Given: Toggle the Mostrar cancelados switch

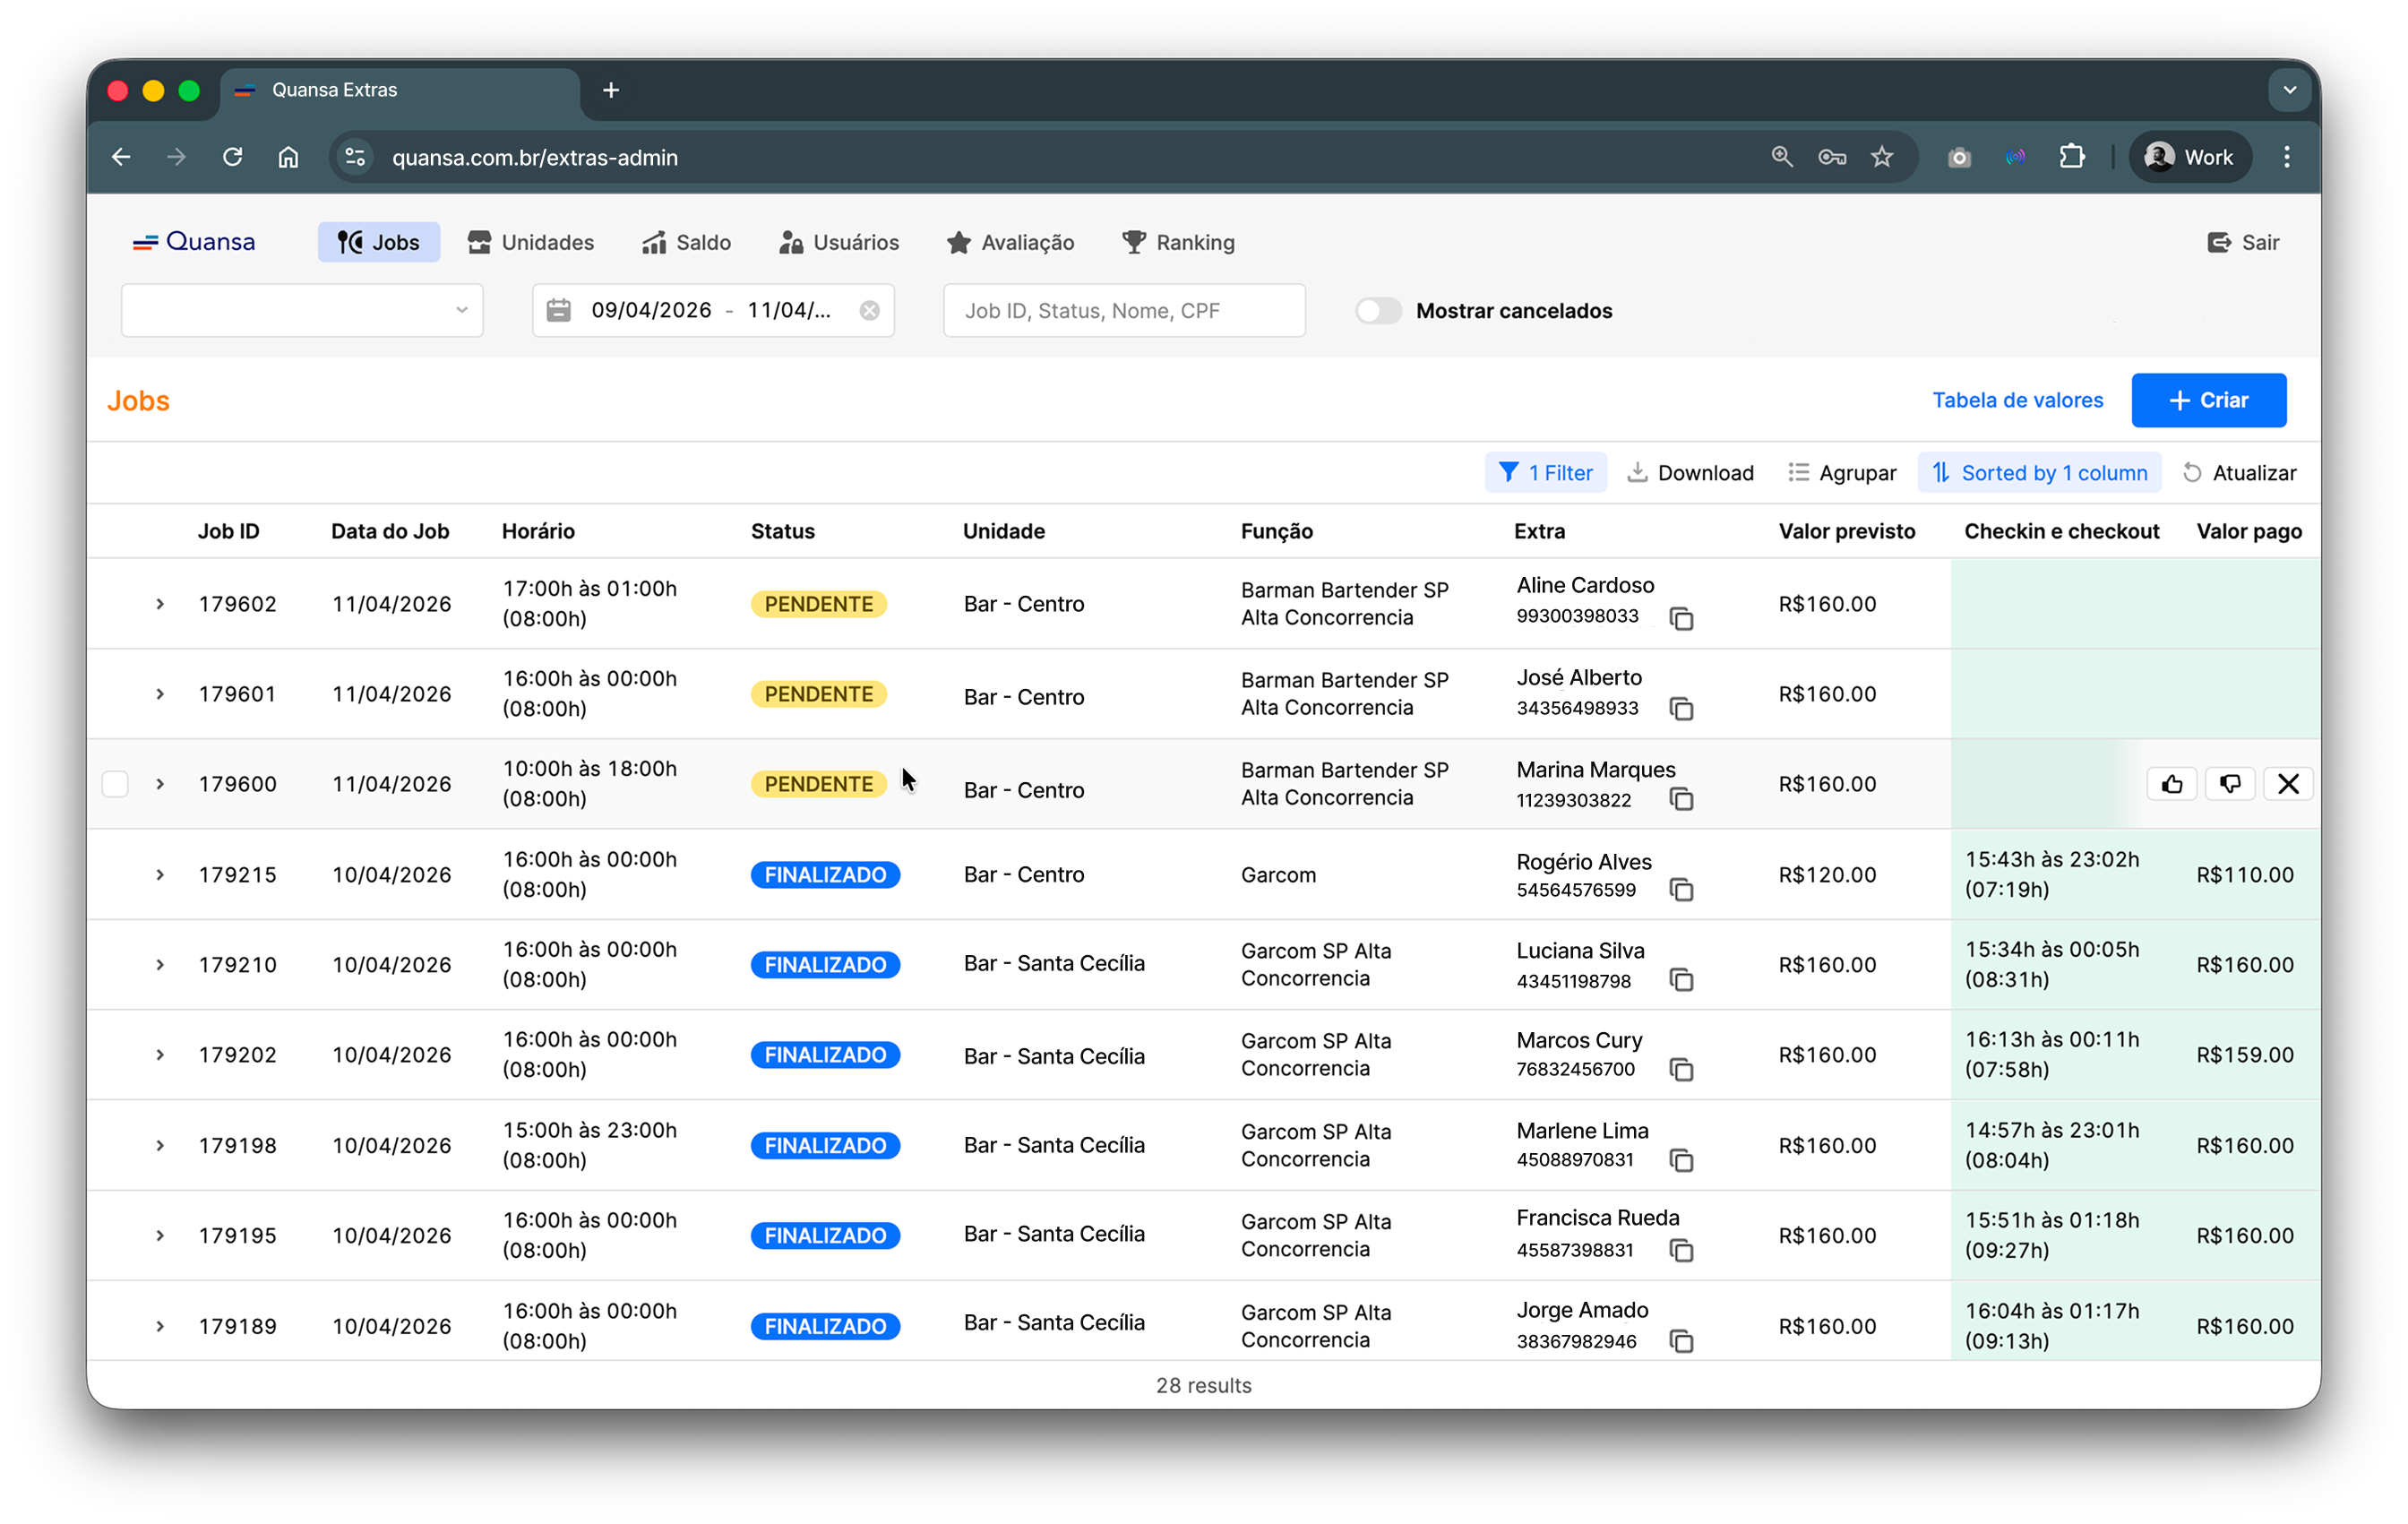Looking at the screenshot, I should pos(1378,310).
